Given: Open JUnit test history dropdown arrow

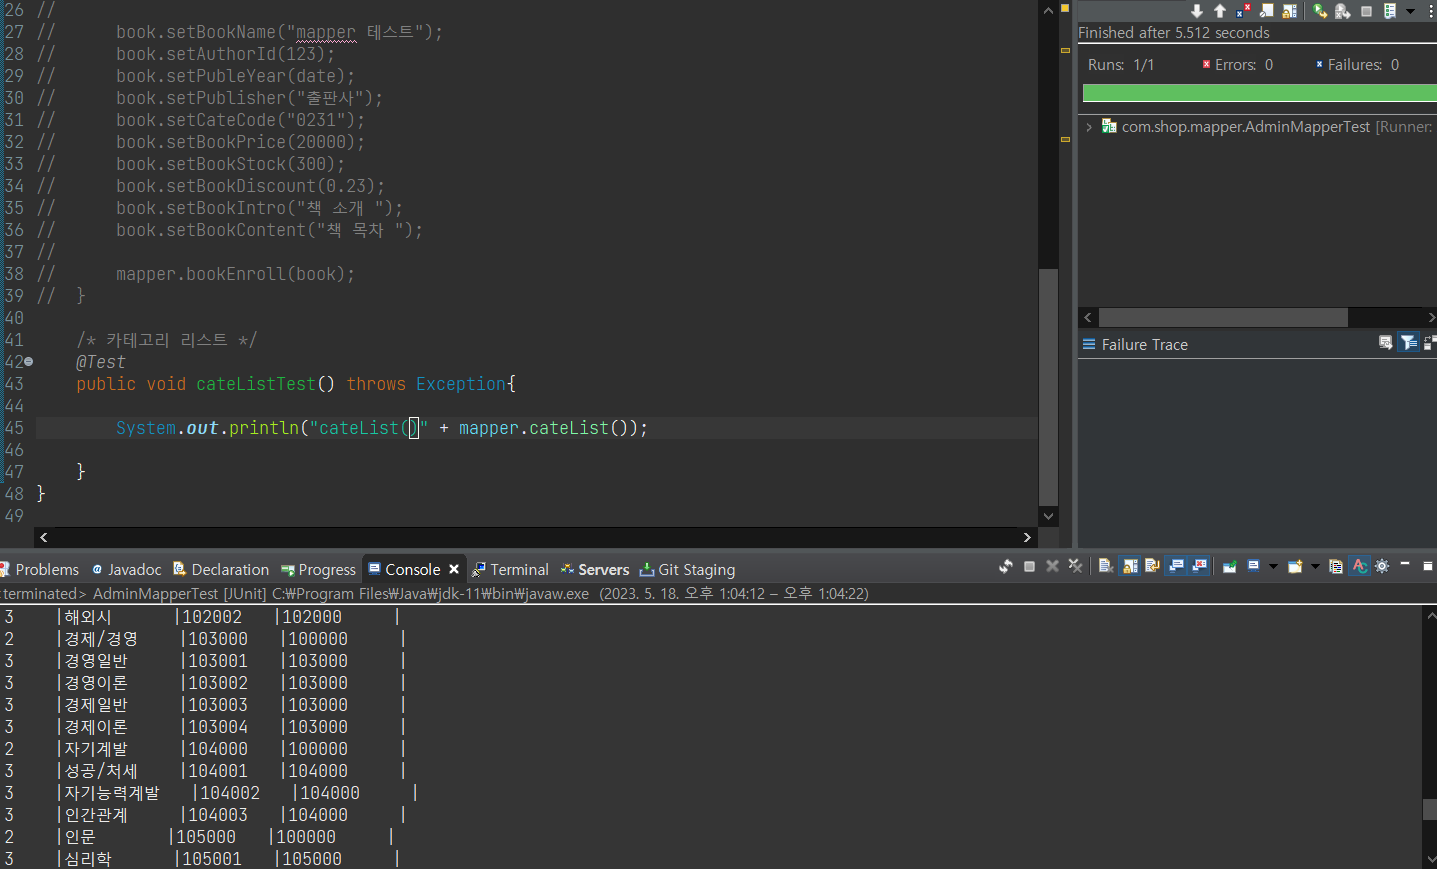Looking at the screenshot, I should pyautogui.click(x=1410, y=12).
